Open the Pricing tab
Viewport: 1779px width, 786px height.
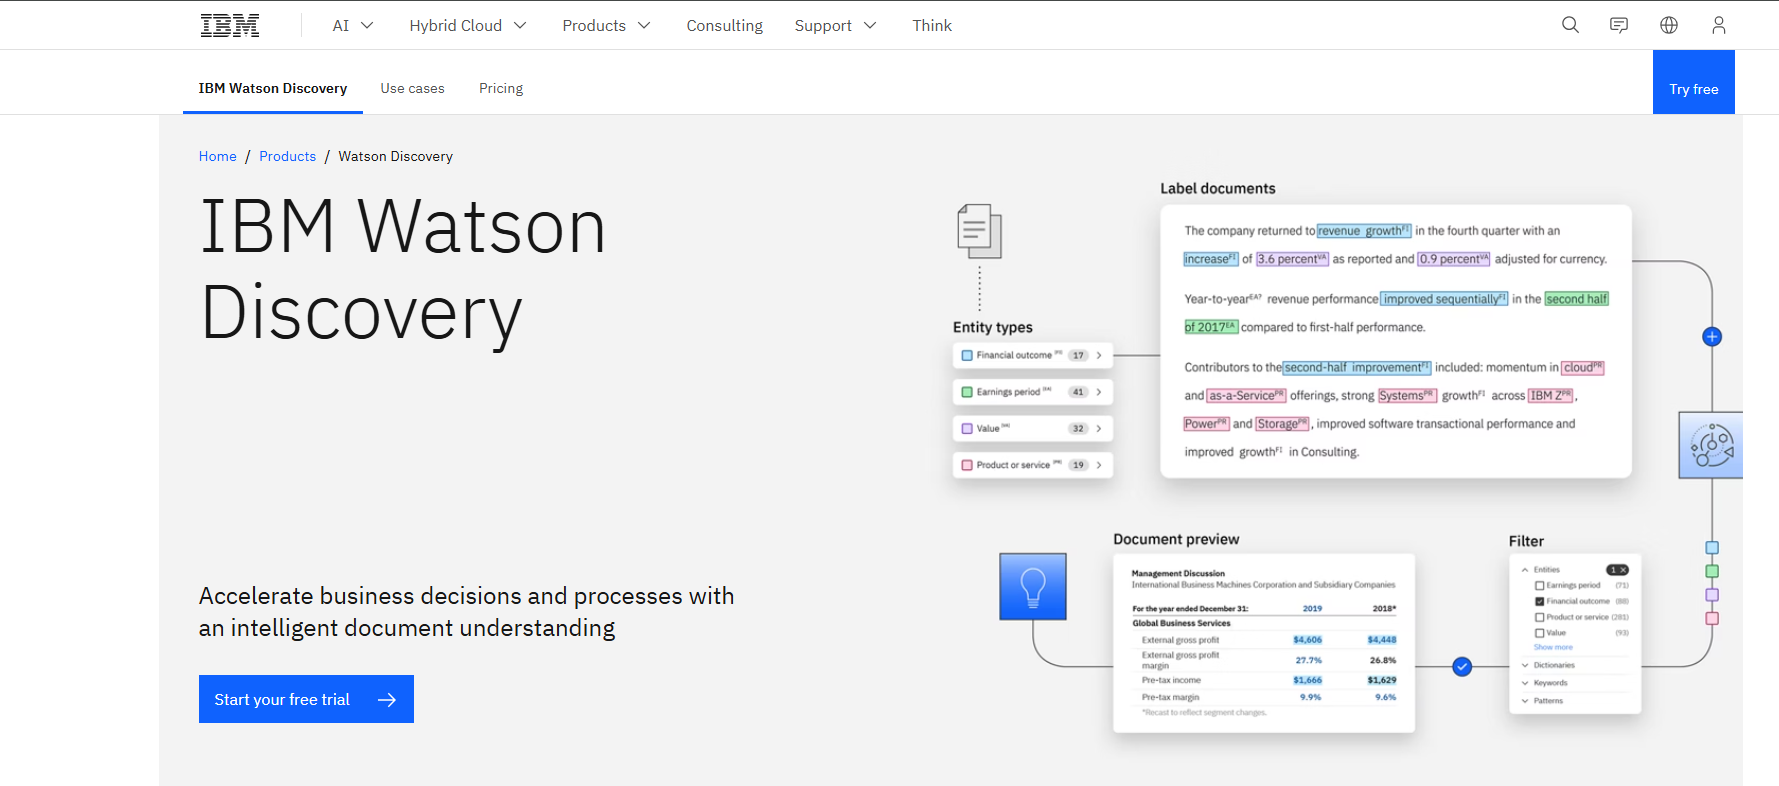click(x=501, y=88)
